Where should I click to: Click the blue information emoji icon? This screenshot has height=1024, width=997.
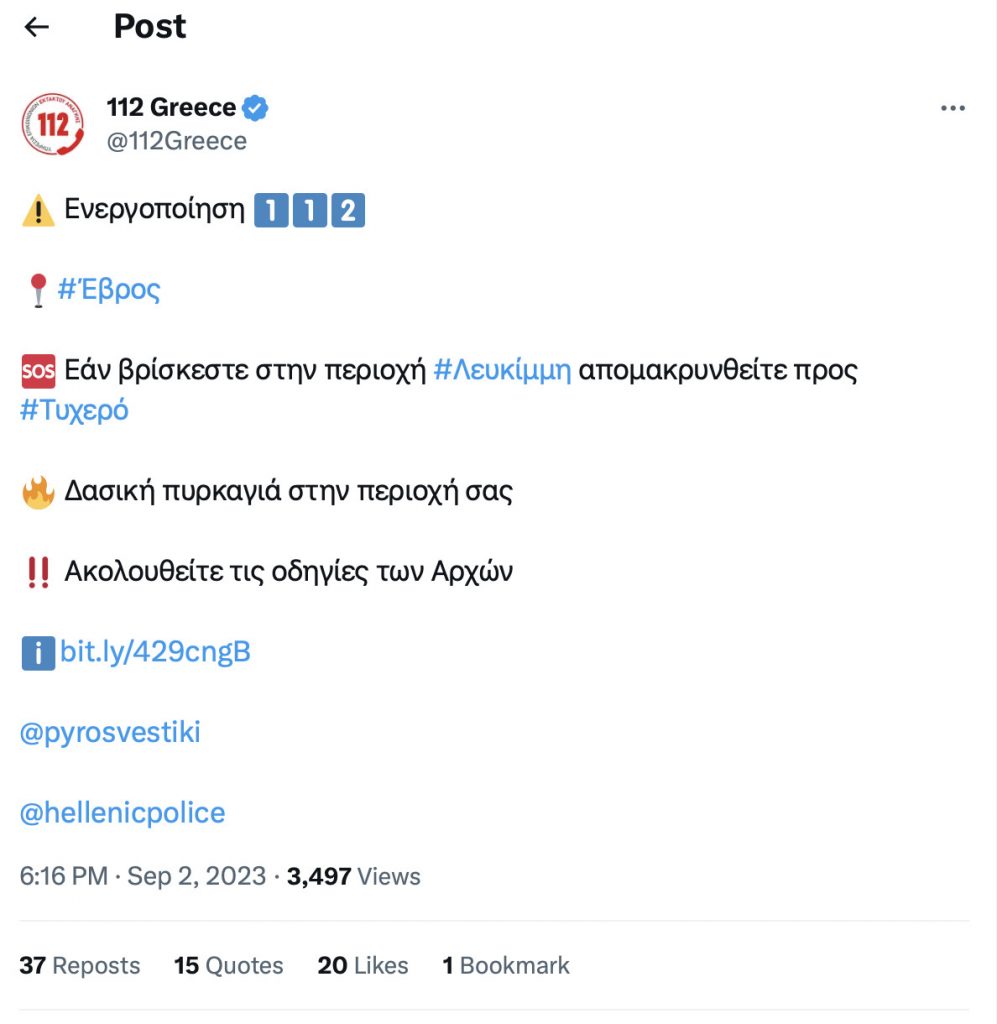tap(38, 654)
